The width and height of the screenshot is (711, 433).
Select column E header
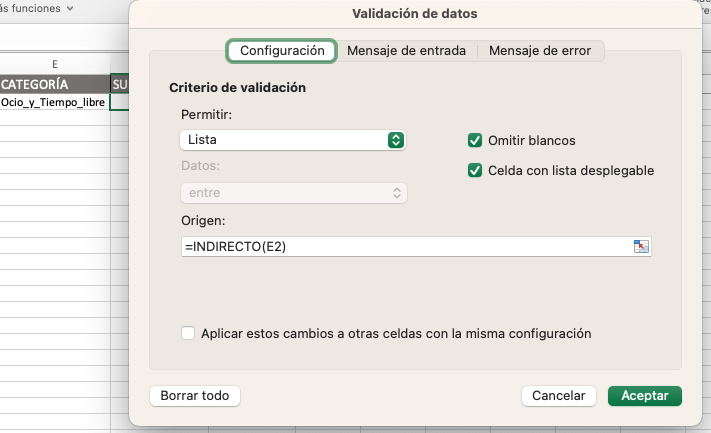pos(54,64)
